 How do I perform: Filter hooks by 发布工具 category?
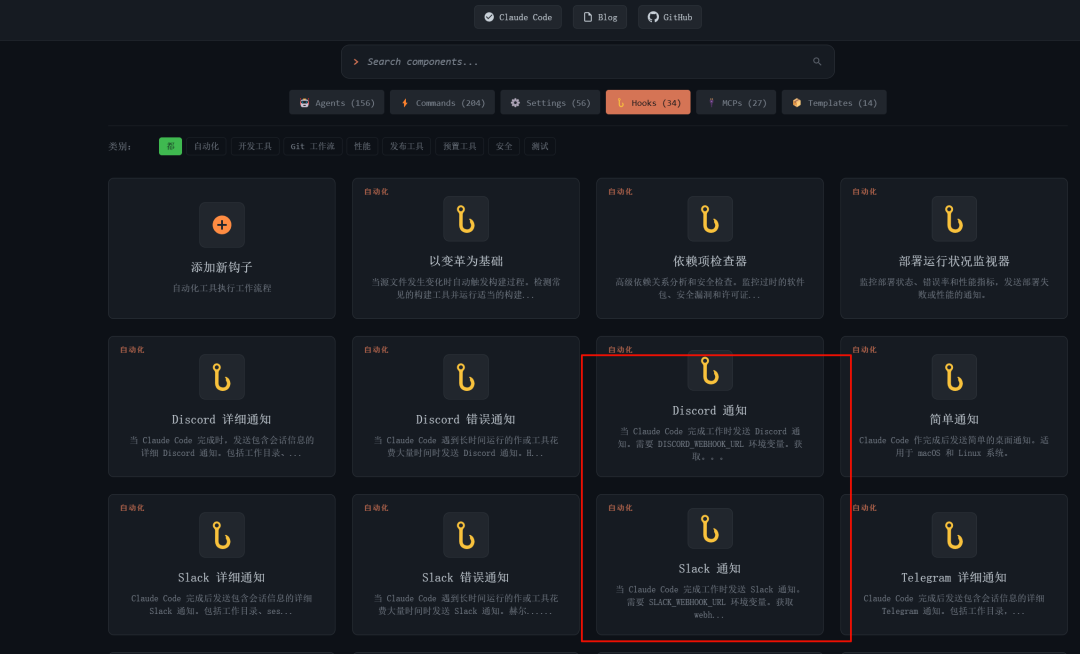coord(406,146)
